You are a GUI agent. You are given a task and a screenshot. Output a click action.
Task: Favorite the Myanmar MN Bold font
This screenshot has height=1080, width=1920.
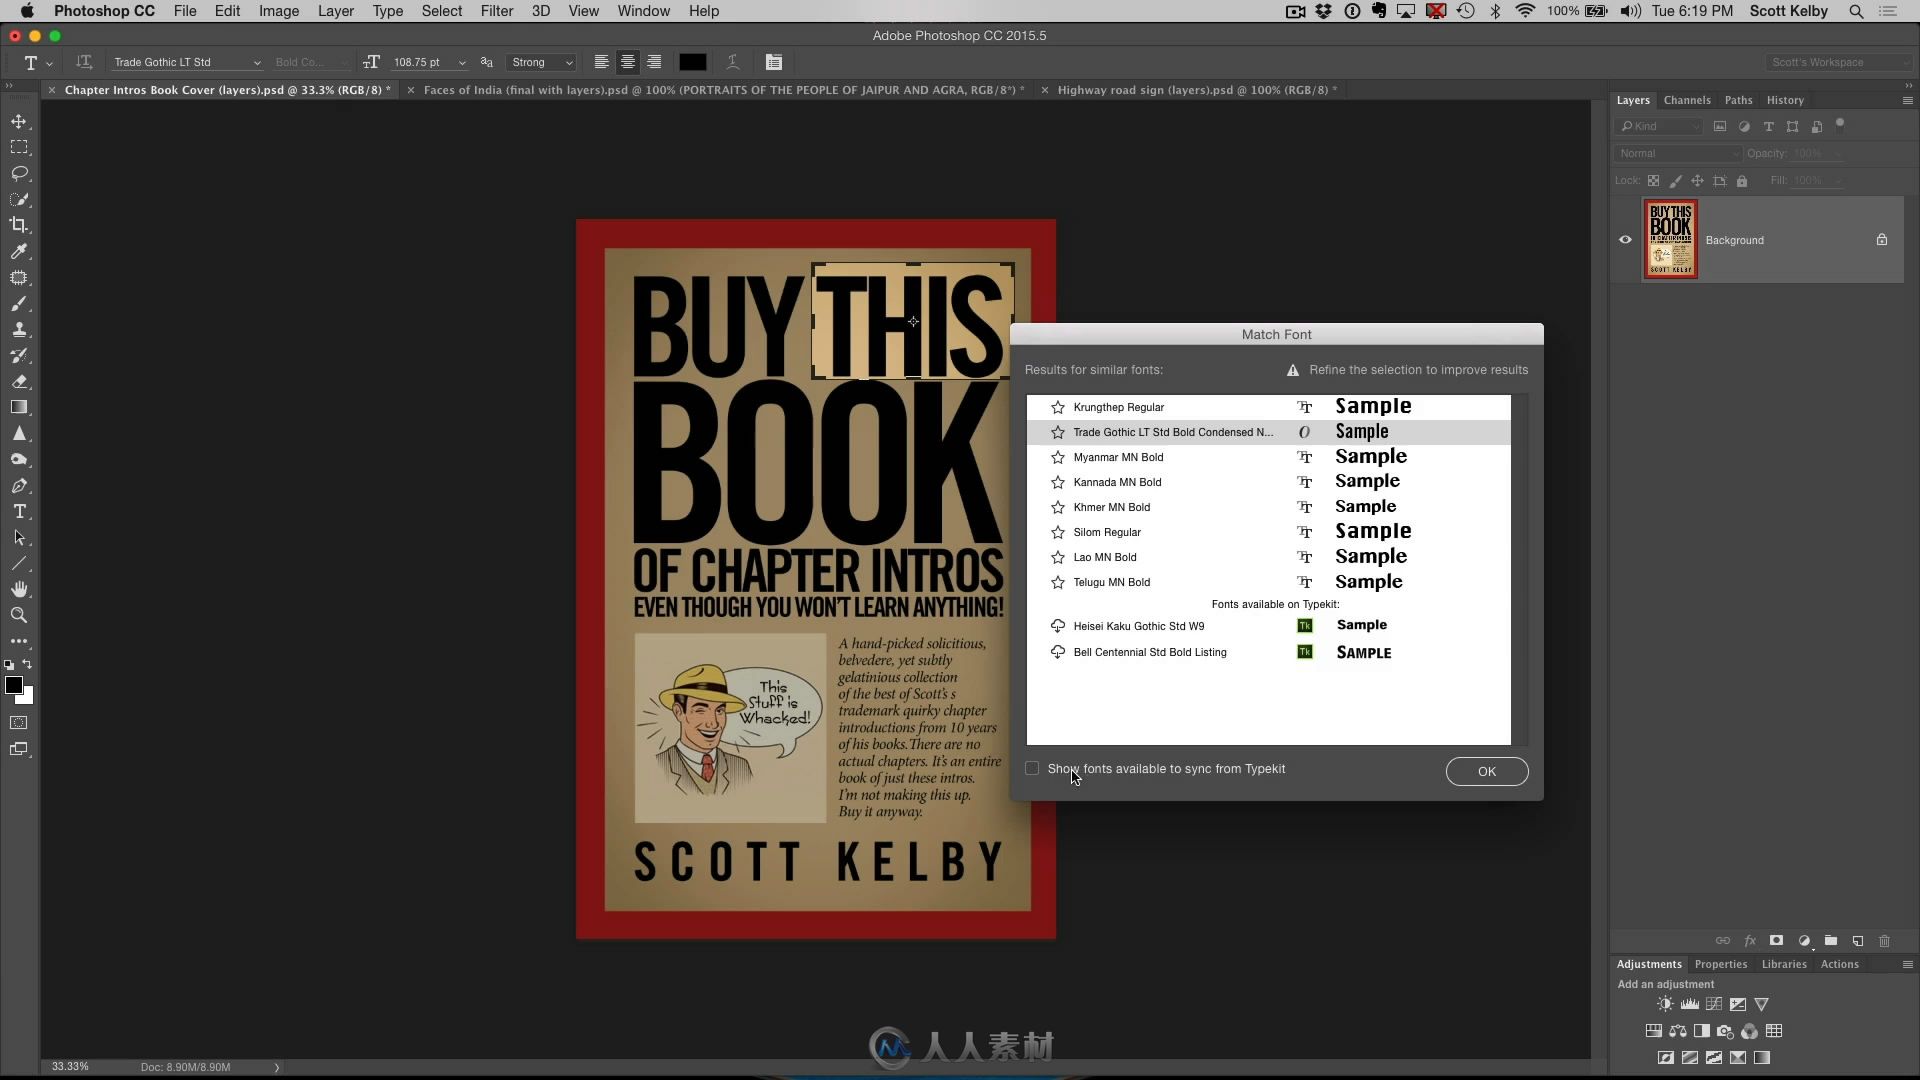click(x=1058, y=457)
